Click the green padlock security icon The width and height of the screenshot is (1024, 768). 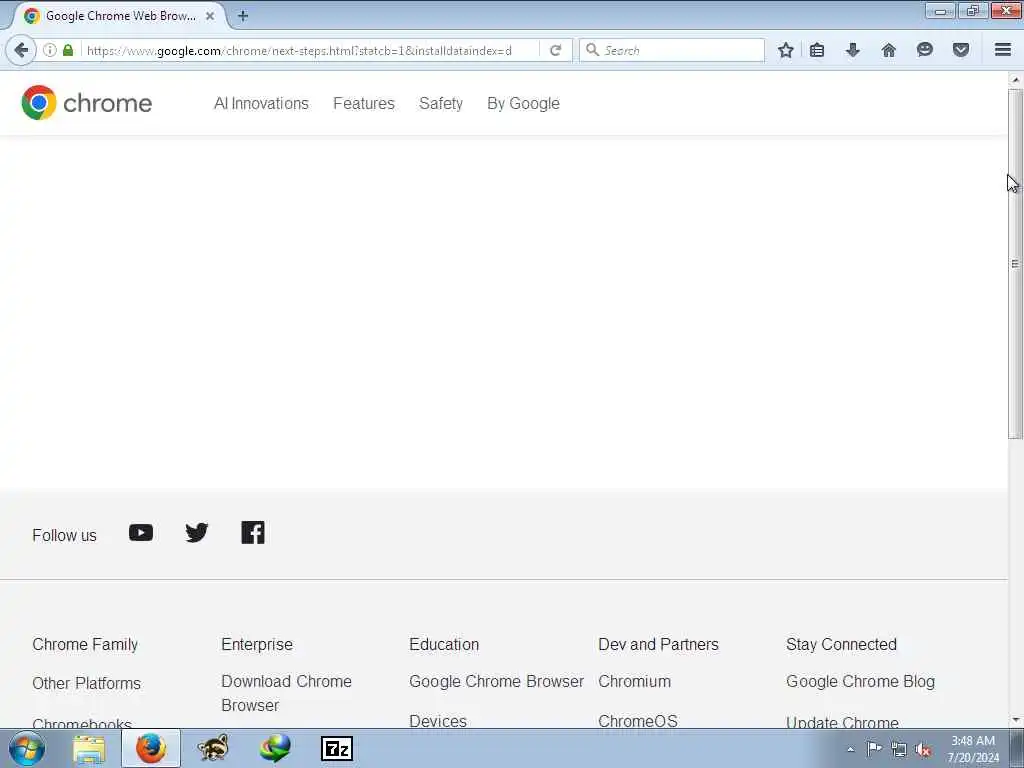68,50
